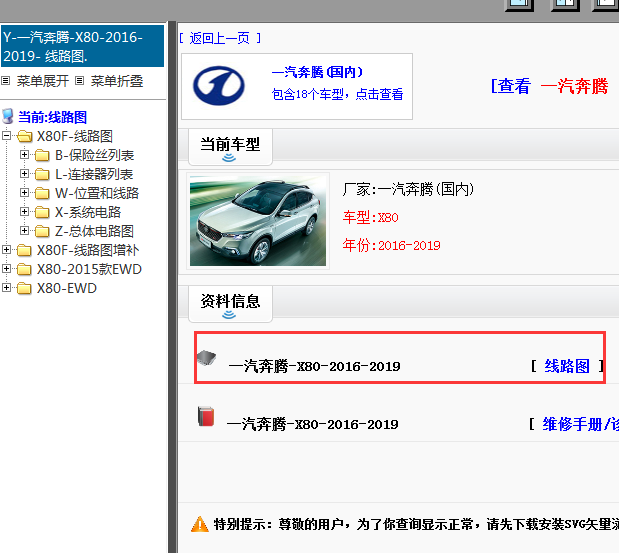
Task: Click the icon next to 菜单折叠
Action: click(80, 81)
